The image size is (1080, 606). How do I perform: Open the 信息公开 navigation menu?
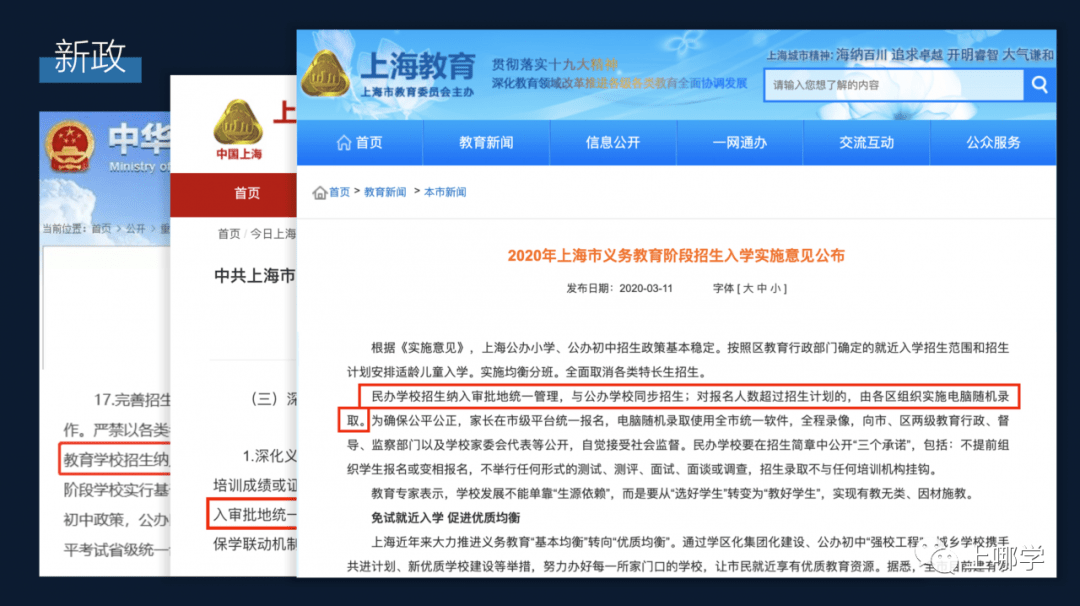[613, 142]
